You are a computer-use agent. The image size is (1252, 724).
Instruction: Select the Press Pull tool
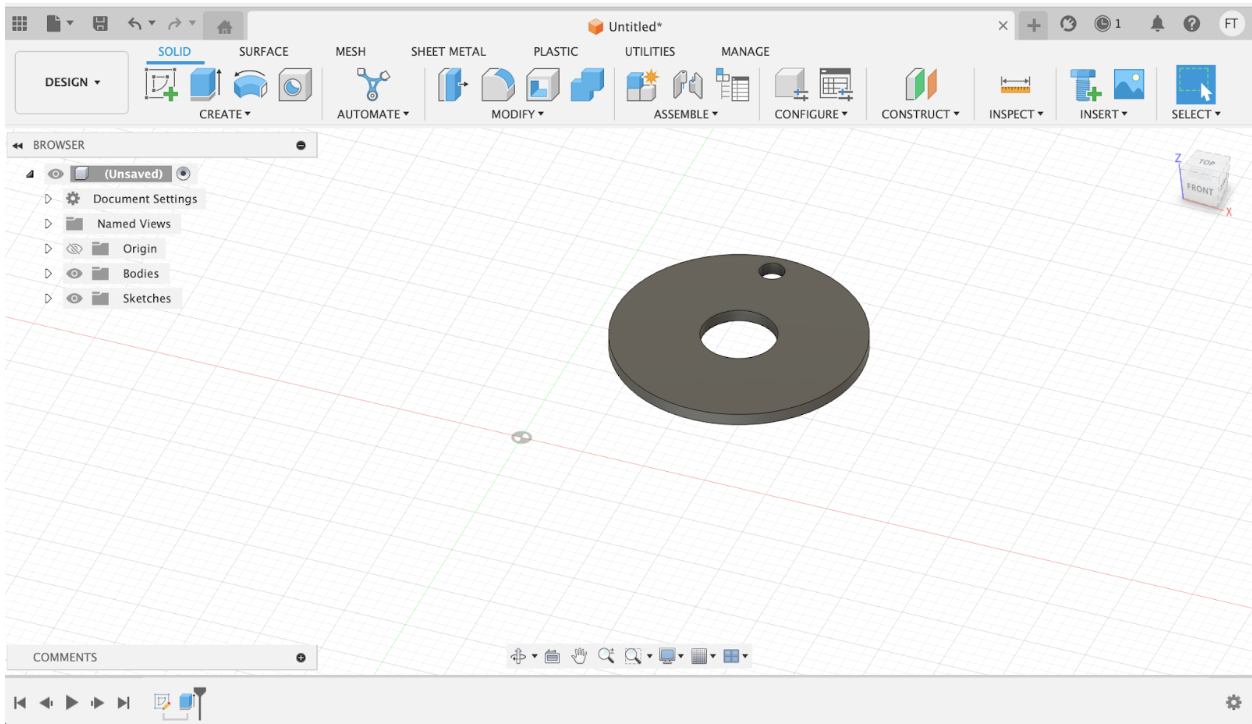click(453, 85)
